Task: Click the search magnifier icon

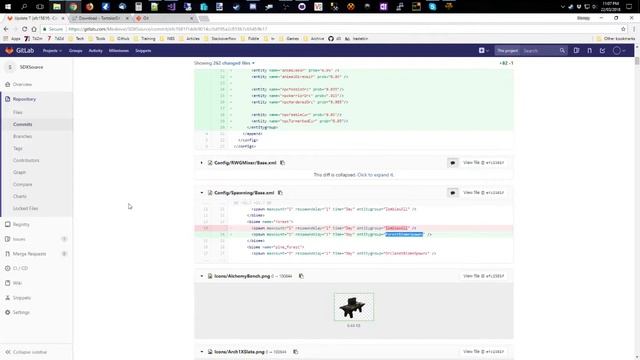Action: click(562, 51)
